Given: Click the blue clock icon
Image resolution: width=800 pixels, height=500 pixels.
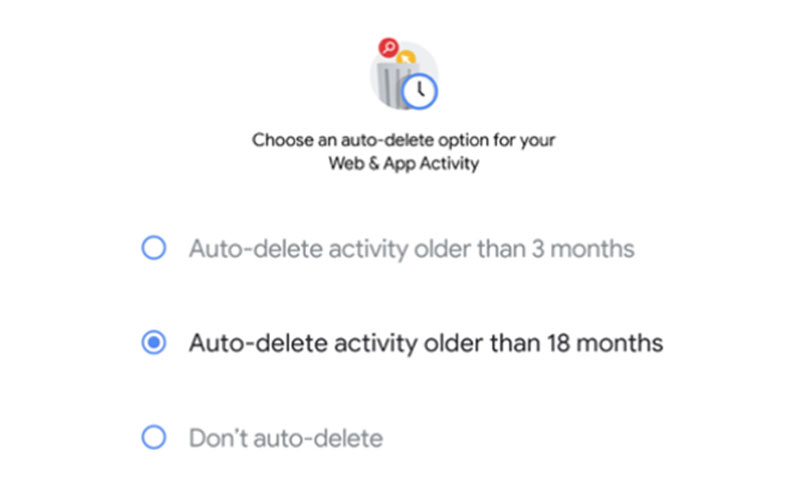Looking at the screenshot, I should (x=419, y=92).
